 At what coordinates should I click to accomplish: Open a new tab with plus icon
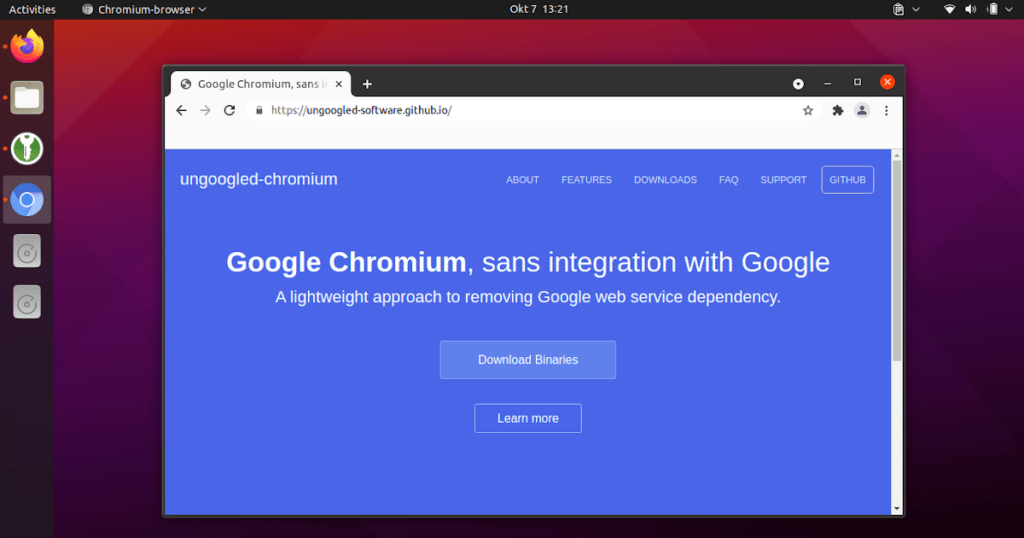click(367, 84)
